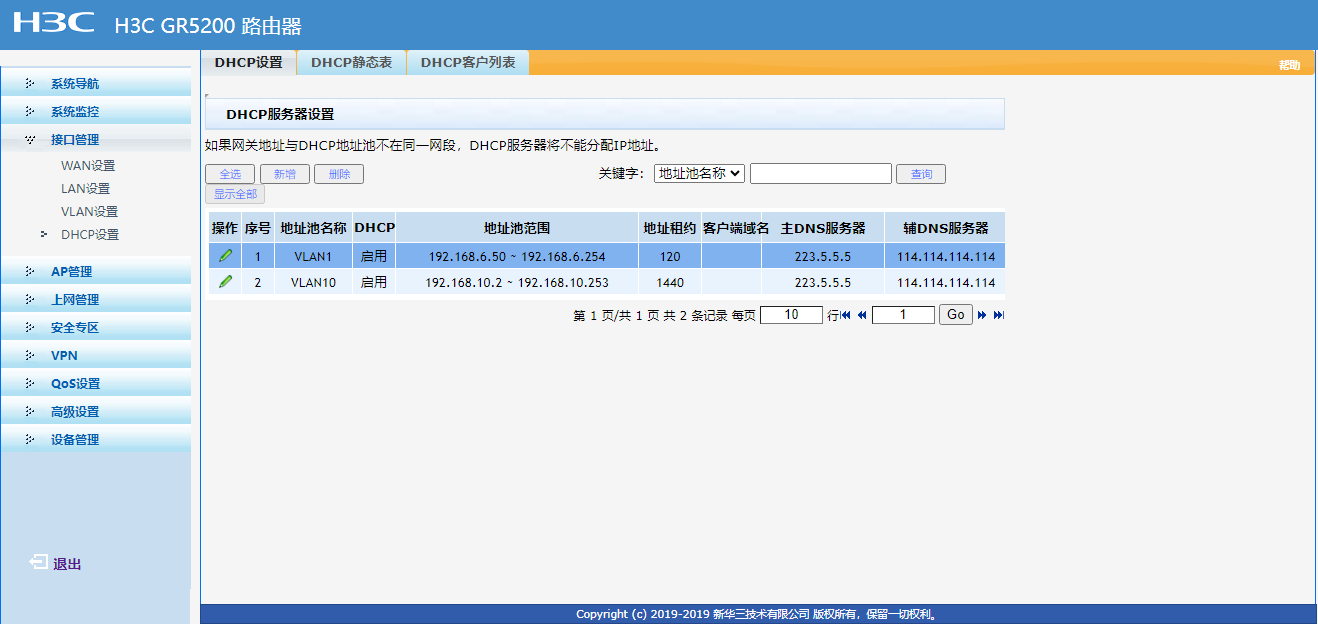Open the 地址池名称 keyword dropdown

point(700,173)
